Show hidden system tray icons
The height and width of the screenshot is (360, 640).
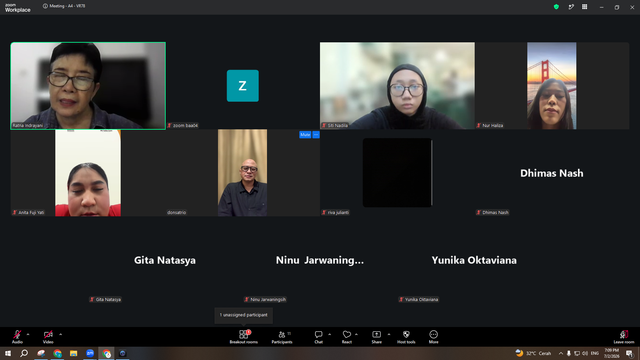561,353
